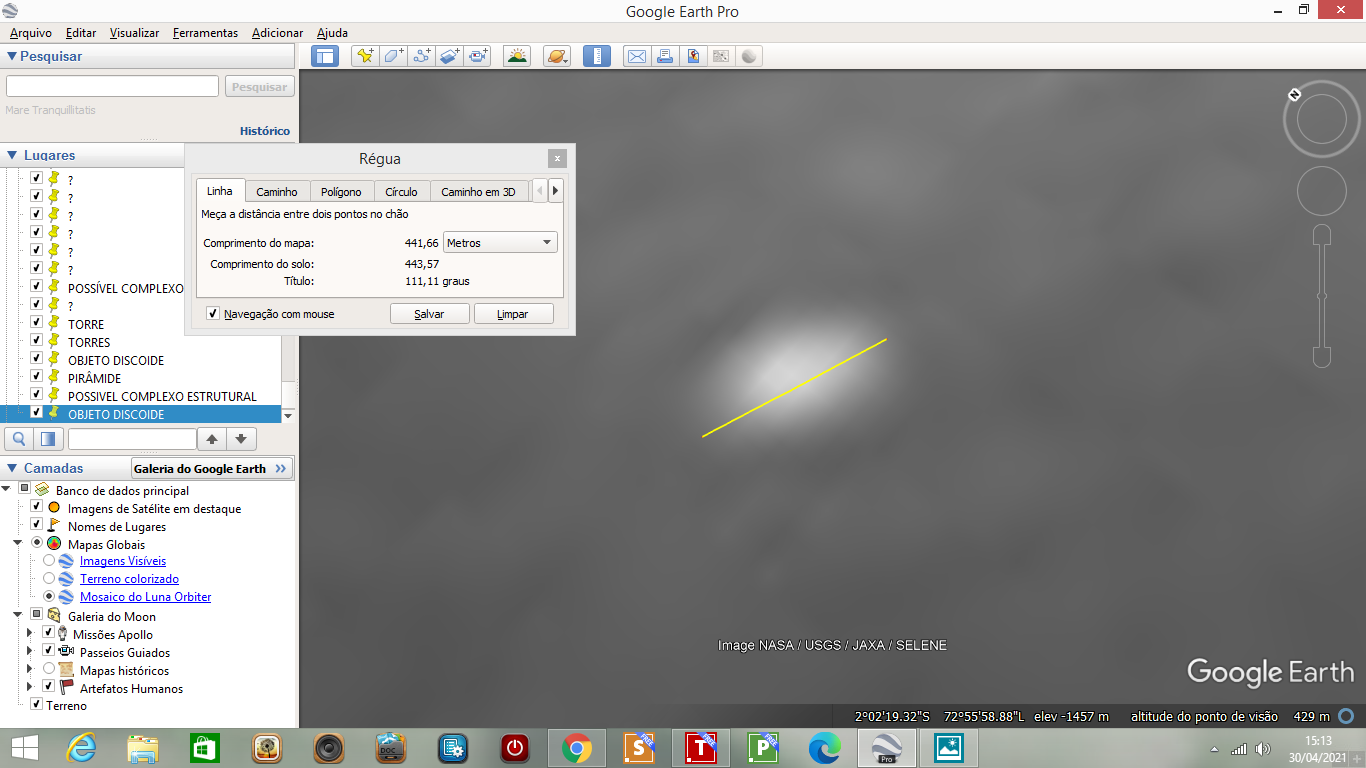This screenshot has height=768, width=1366.
Task: Switch to the Círculo ruler tab
Action: pos(401,191)
